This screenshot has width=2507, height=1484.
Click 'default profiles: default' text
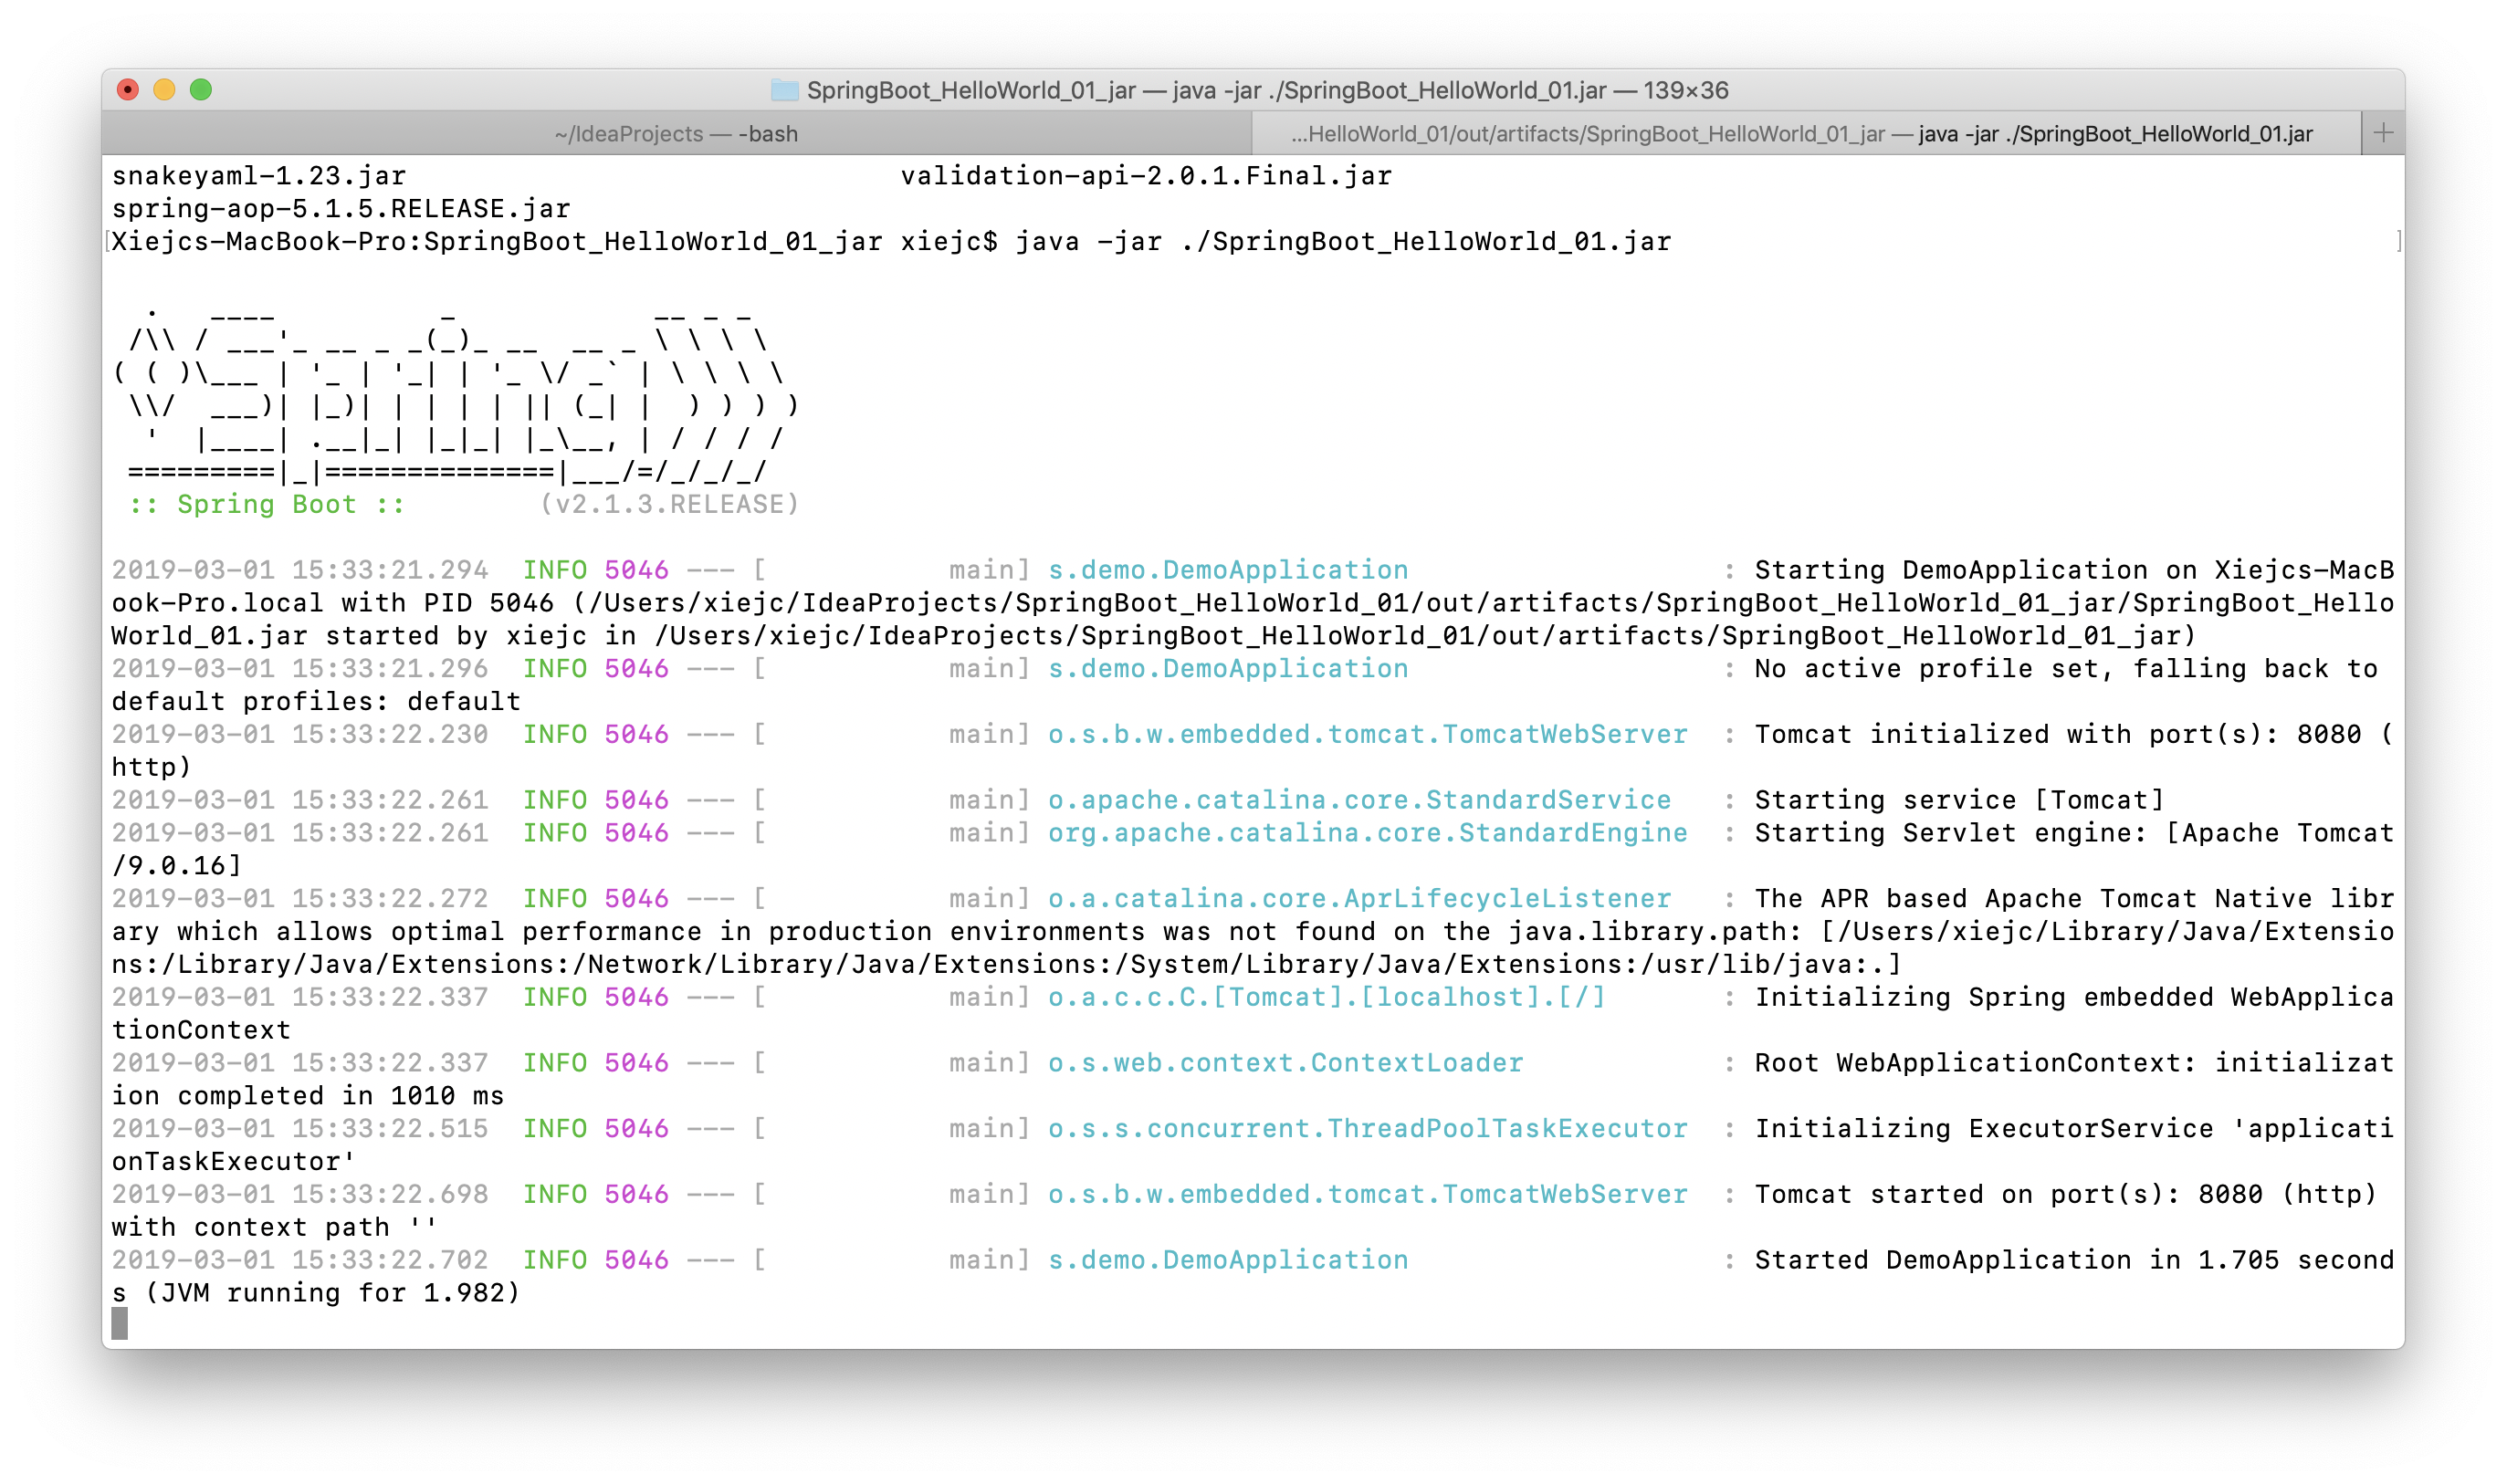316,702
